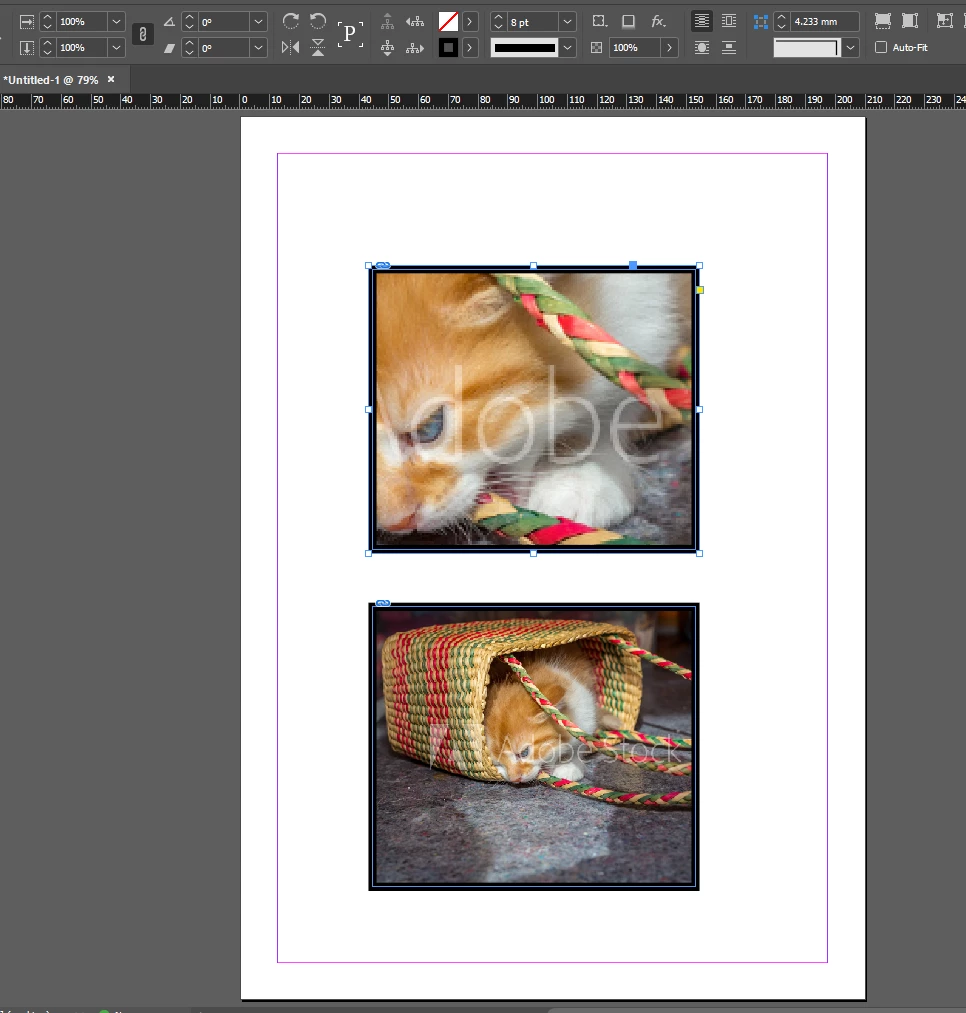Click the Scale X percentage stepper
The width and height of the screenshot is (966, 1013).
coord(47,22)
